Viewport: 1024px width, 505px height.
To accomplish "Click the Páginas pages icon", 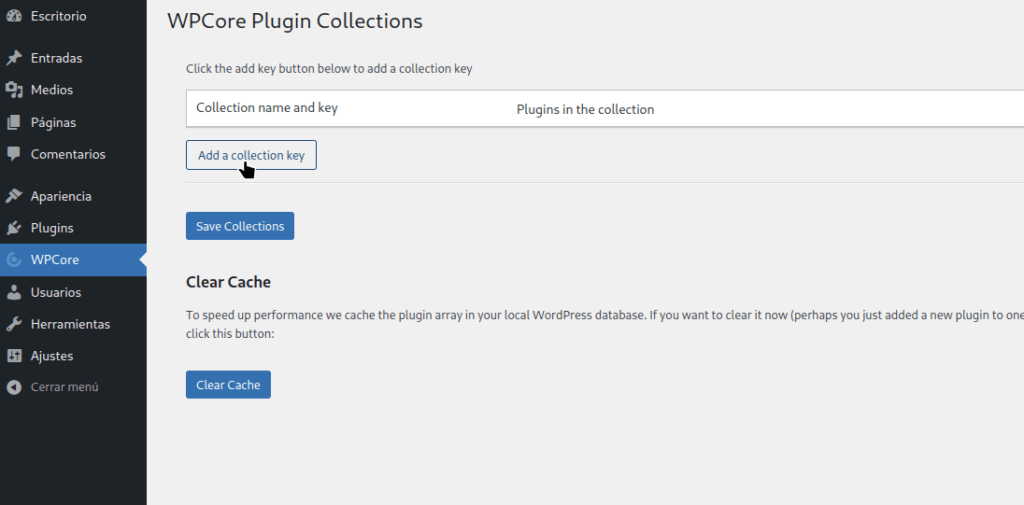I will point(14,122).
